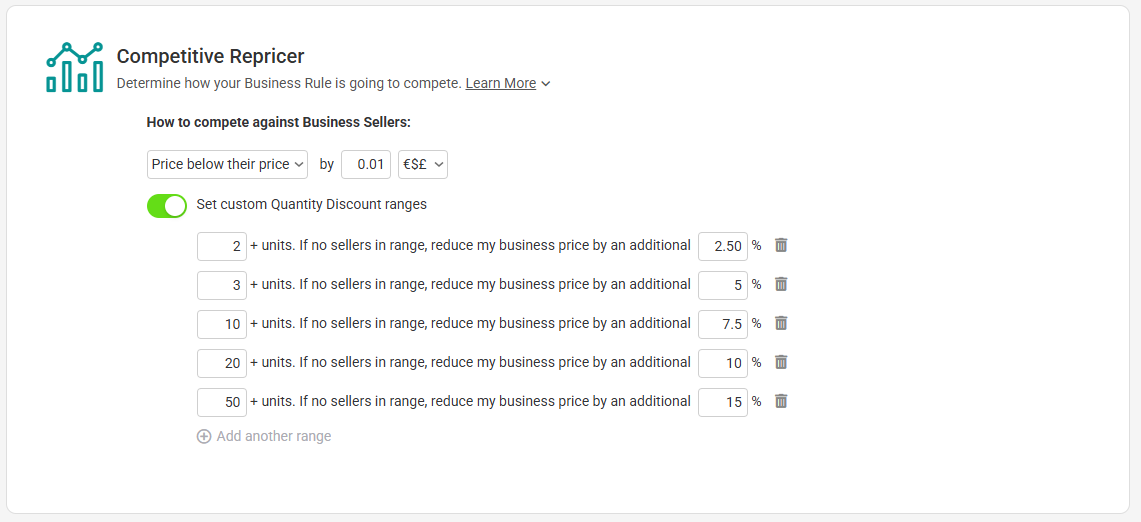The width and height of the screenshot is (1141, 522).
Task: Toggle off custom Quantity Discount ranges
Action: [167, 206]
